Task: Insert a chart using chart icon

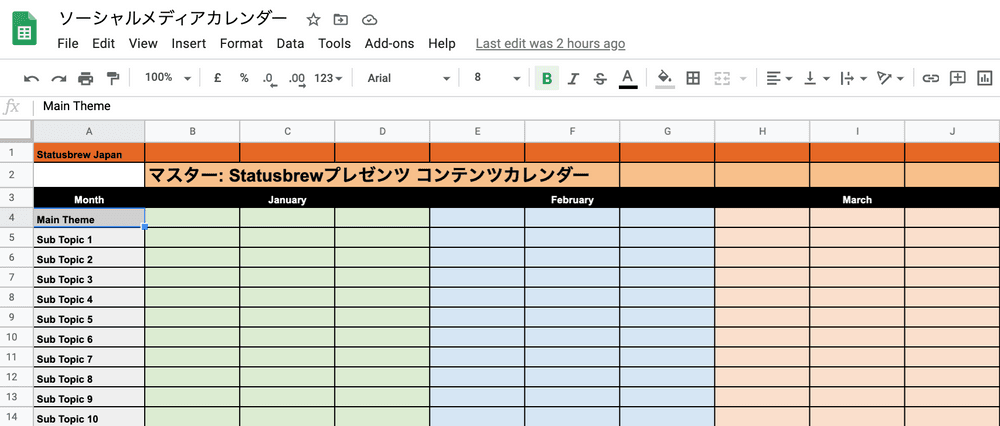Action: click(x=985, y=78)
